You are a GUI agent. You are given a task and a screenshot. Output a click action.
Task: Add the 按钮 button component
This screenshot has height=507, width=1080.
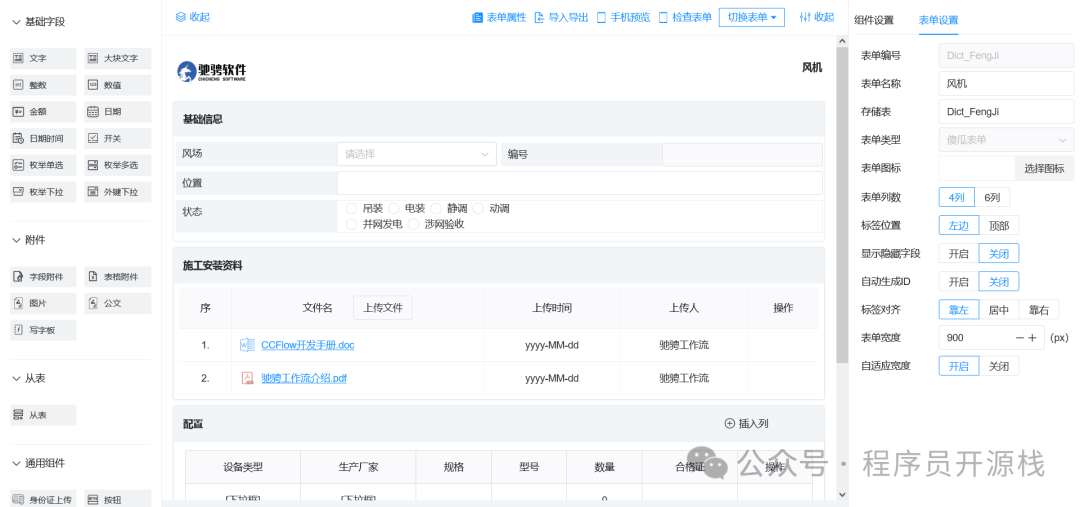click(117, 499)
